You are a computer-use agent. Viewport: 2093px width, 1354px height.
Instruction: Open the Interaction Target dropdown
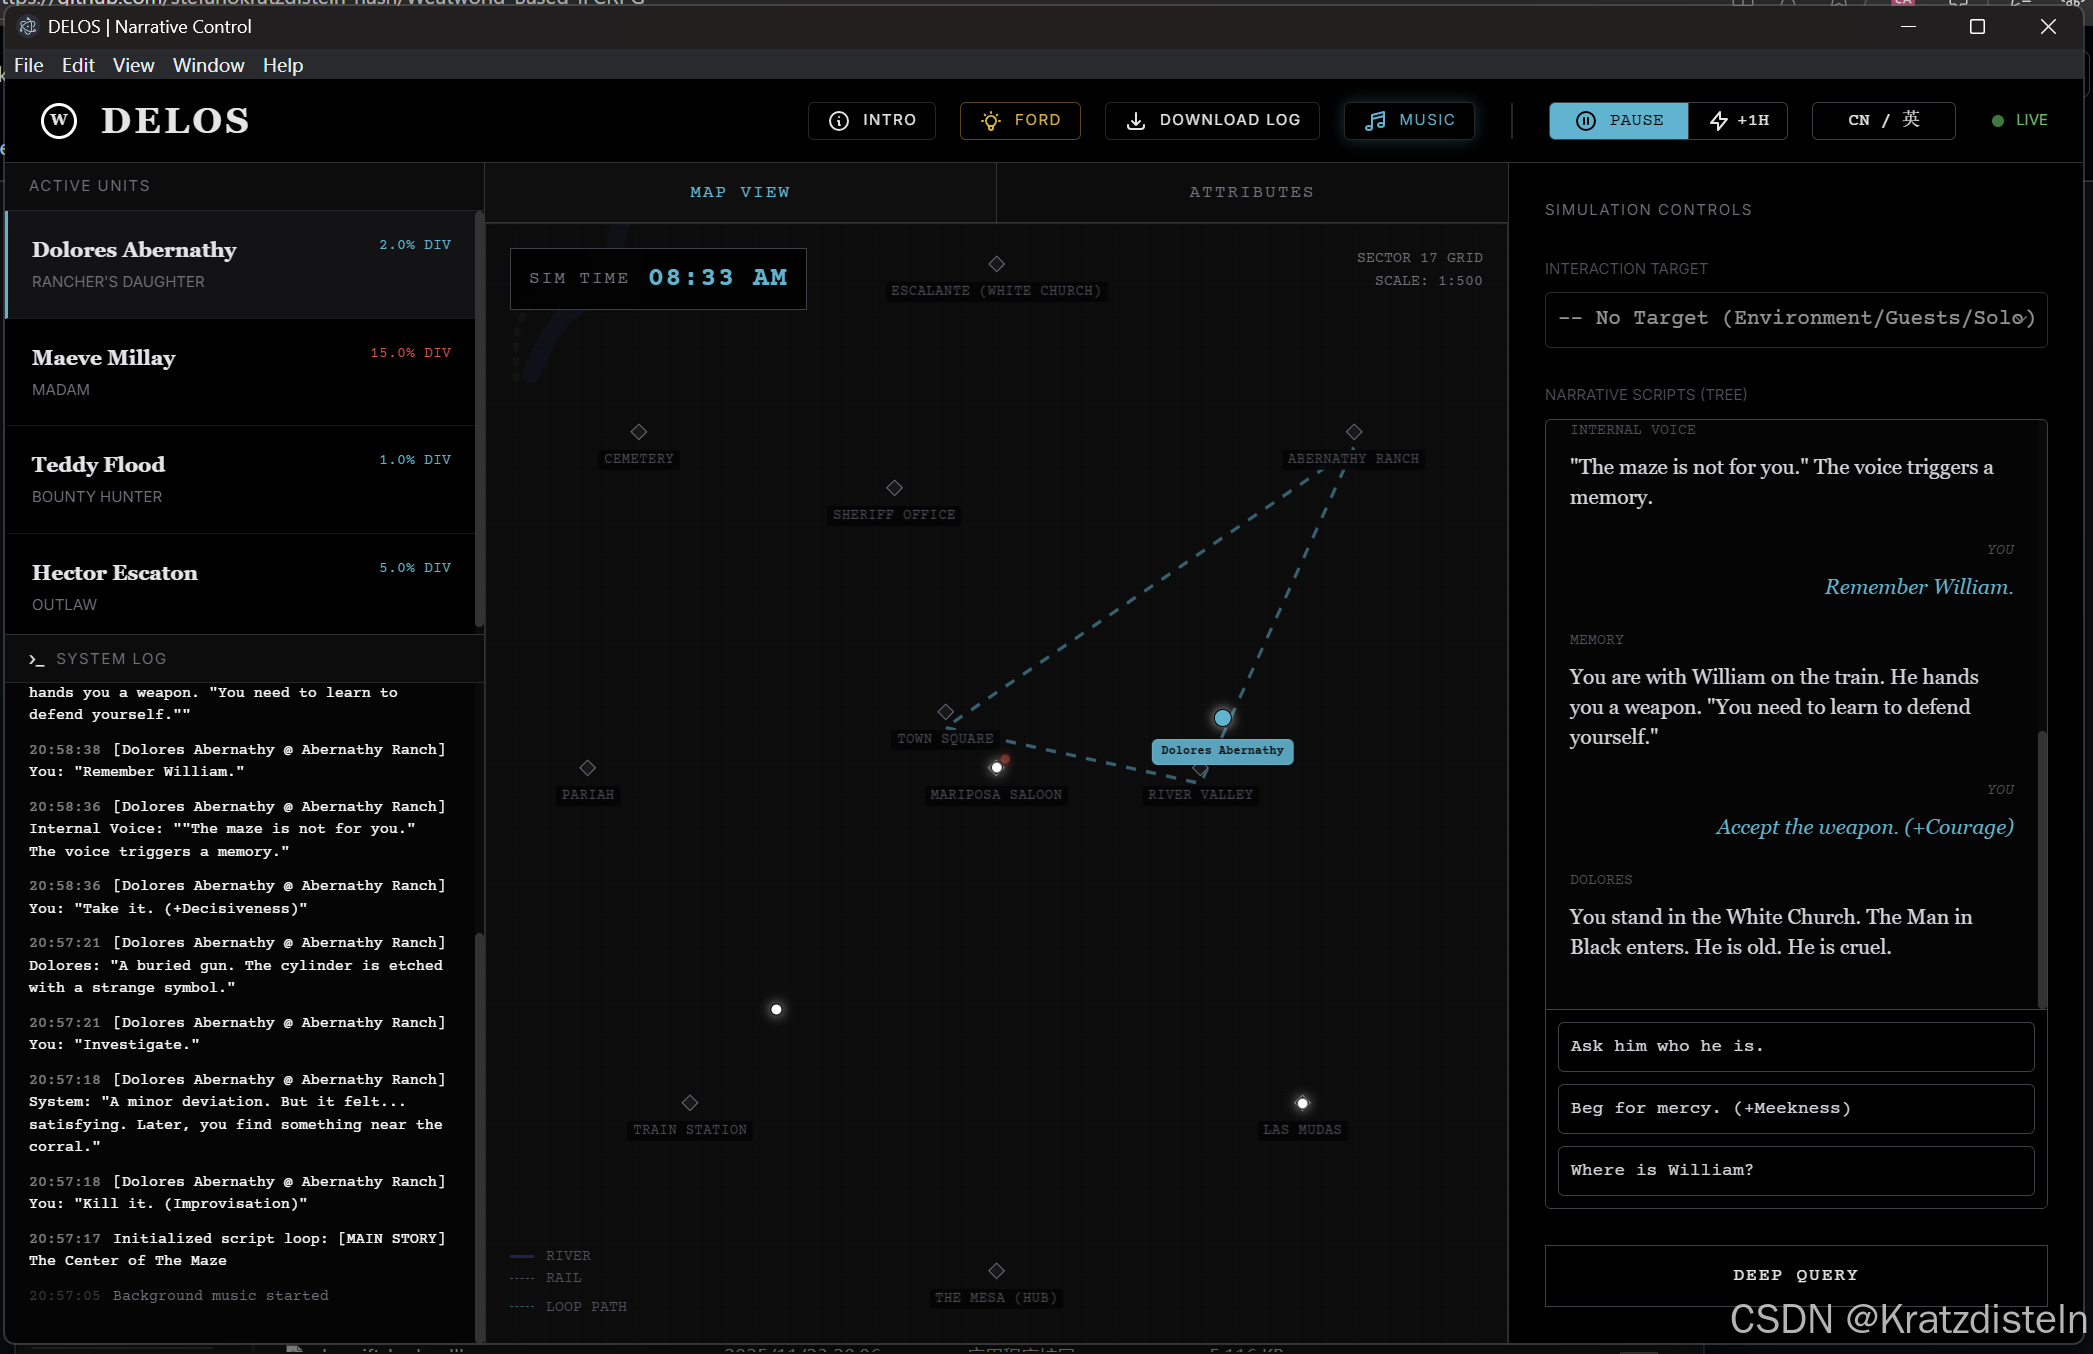pos(1795,319)
